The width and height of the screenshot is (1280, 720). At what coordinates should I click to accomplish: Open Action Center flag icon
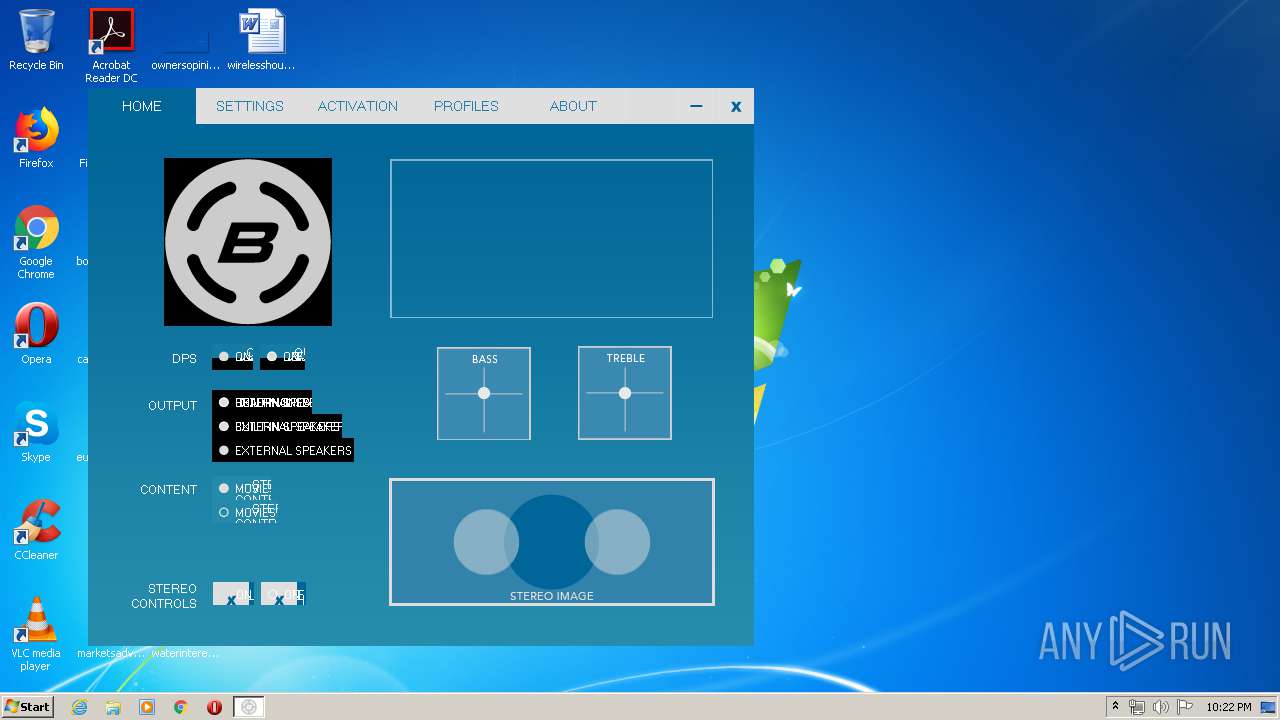[1184, 707]
